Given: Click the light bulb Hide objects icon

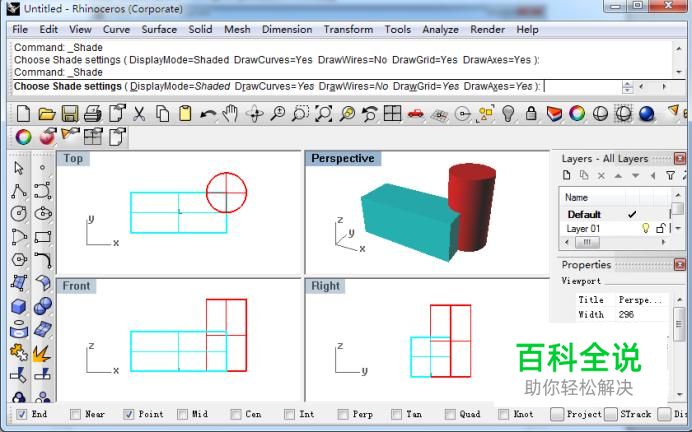Looking at the screenshot, I should 508,113.
